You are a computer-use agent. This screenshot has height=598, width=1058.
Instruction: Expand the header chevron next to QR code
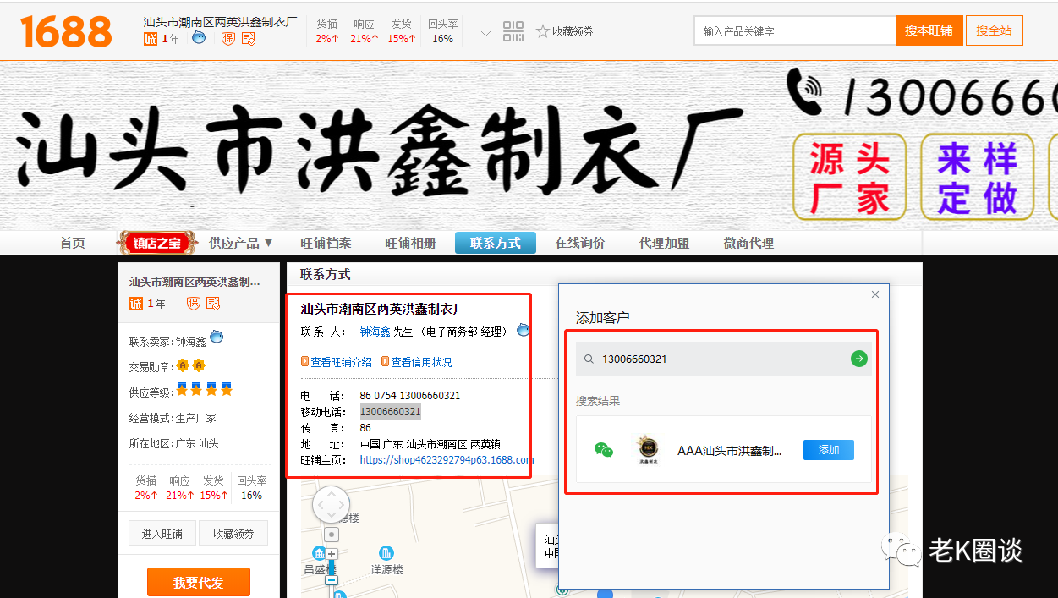485,32
